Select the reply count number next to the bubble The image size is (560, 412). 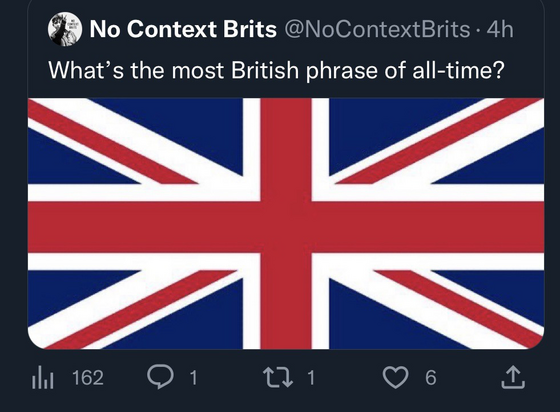193,378
